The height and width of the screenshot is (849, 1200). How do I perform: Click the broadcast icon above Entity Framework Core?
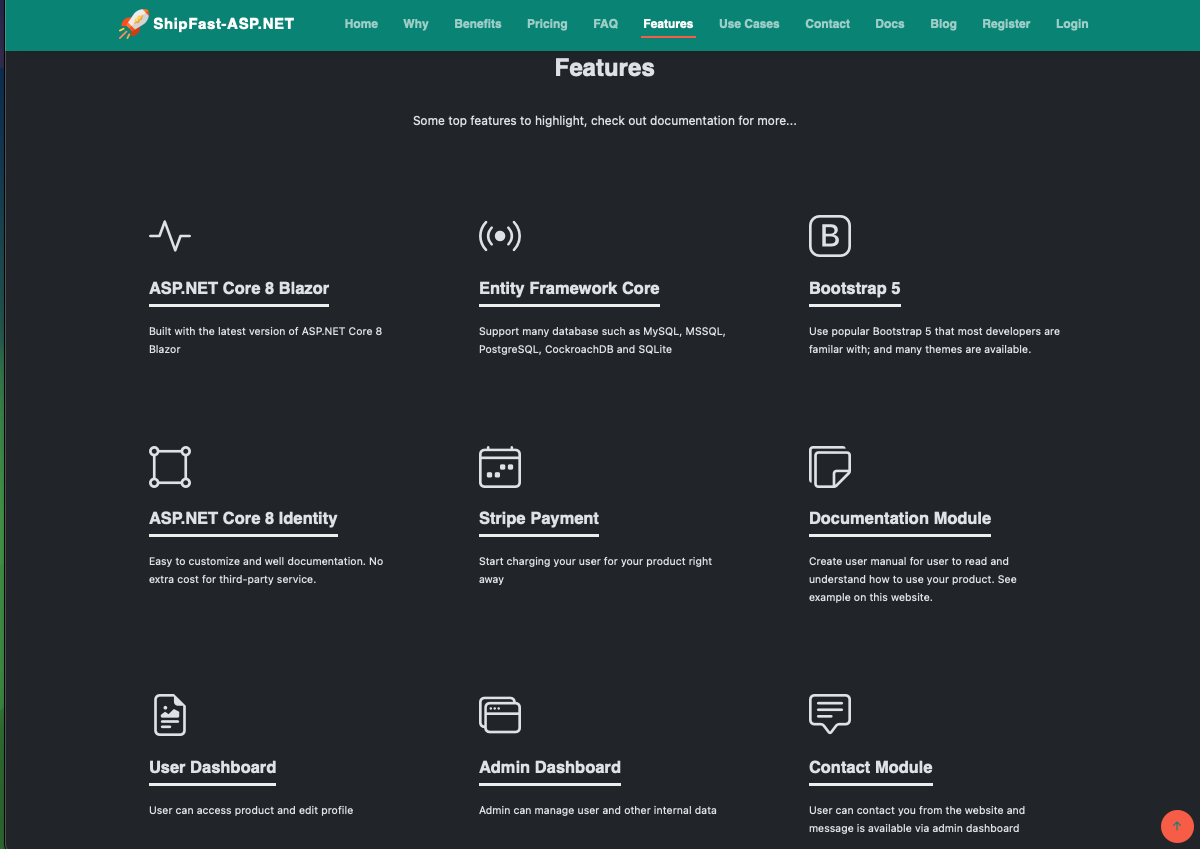tap(500, 236)
